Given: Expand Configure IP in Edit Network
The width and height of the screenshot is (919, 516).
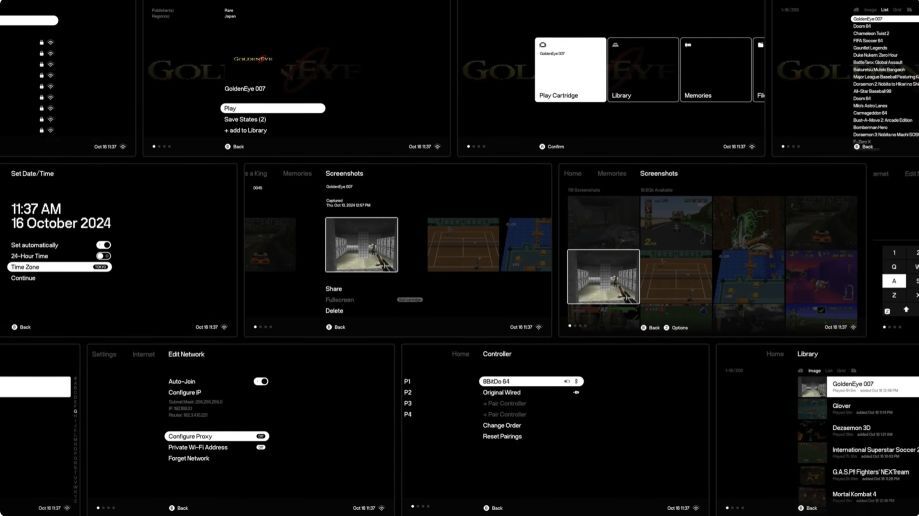Looking at the screenshot, I should (185, 393).
